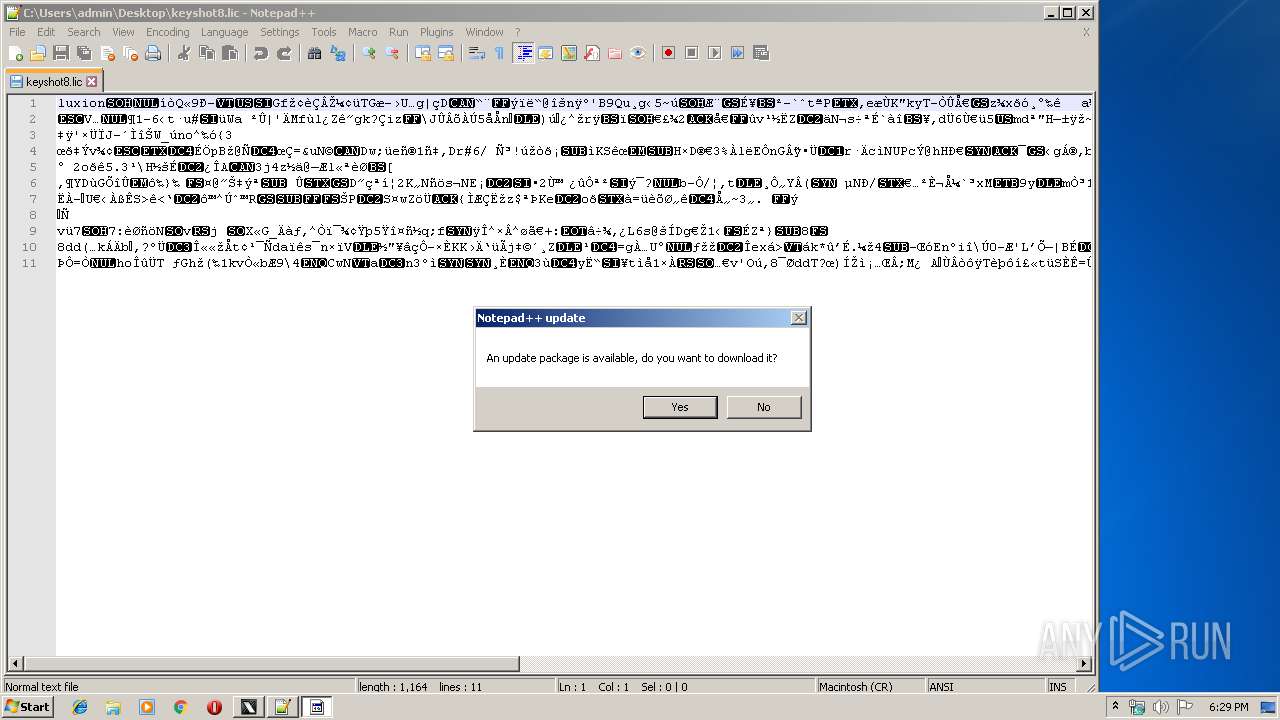Screen dimensions: 1280x720
Task: Open the Windows Start menu
Action: point(28,707)
